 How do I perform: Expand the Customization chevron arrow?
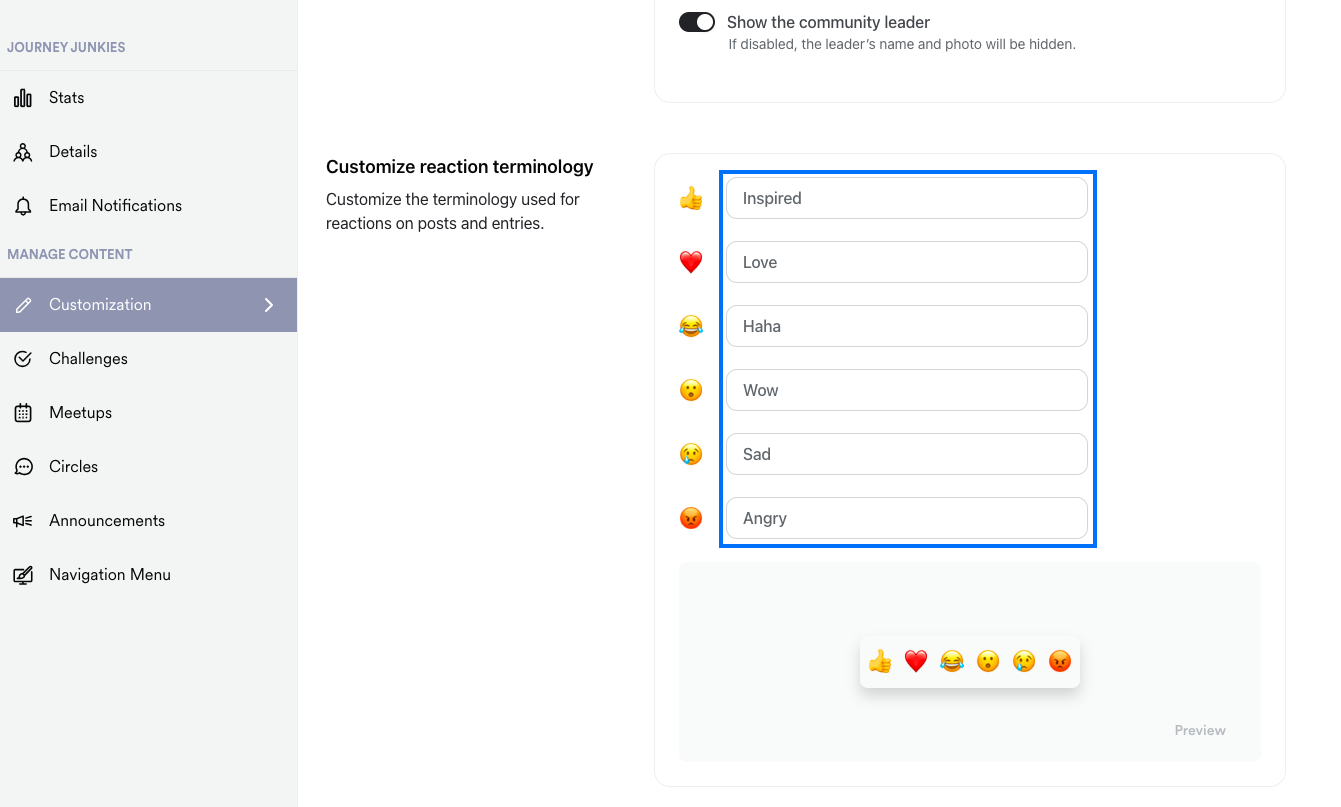(x=269, y=305)
